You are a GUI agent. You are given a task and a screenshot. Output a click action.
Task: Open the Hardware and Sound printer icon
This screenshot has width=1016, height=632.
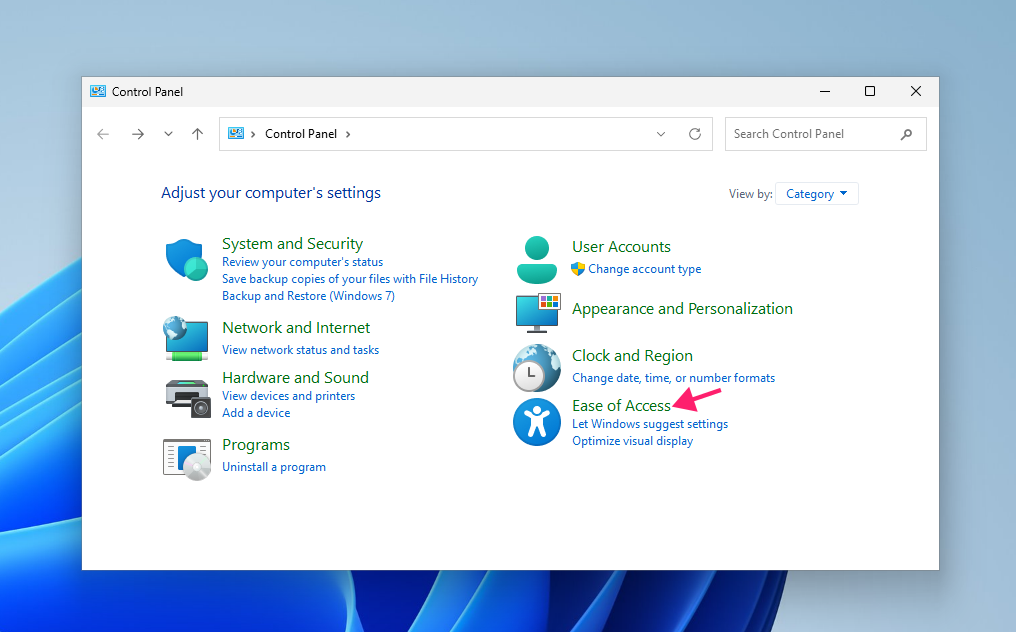click(188, 398)
